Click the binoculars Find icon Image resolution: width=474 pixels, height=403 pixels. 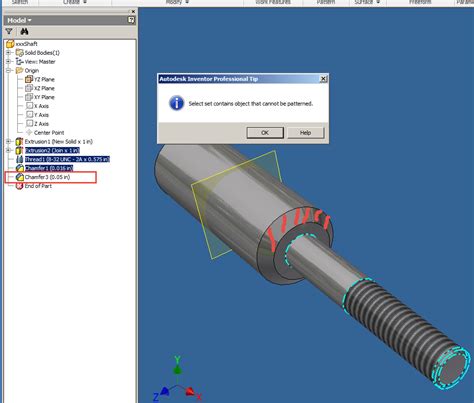coord(24,32)
